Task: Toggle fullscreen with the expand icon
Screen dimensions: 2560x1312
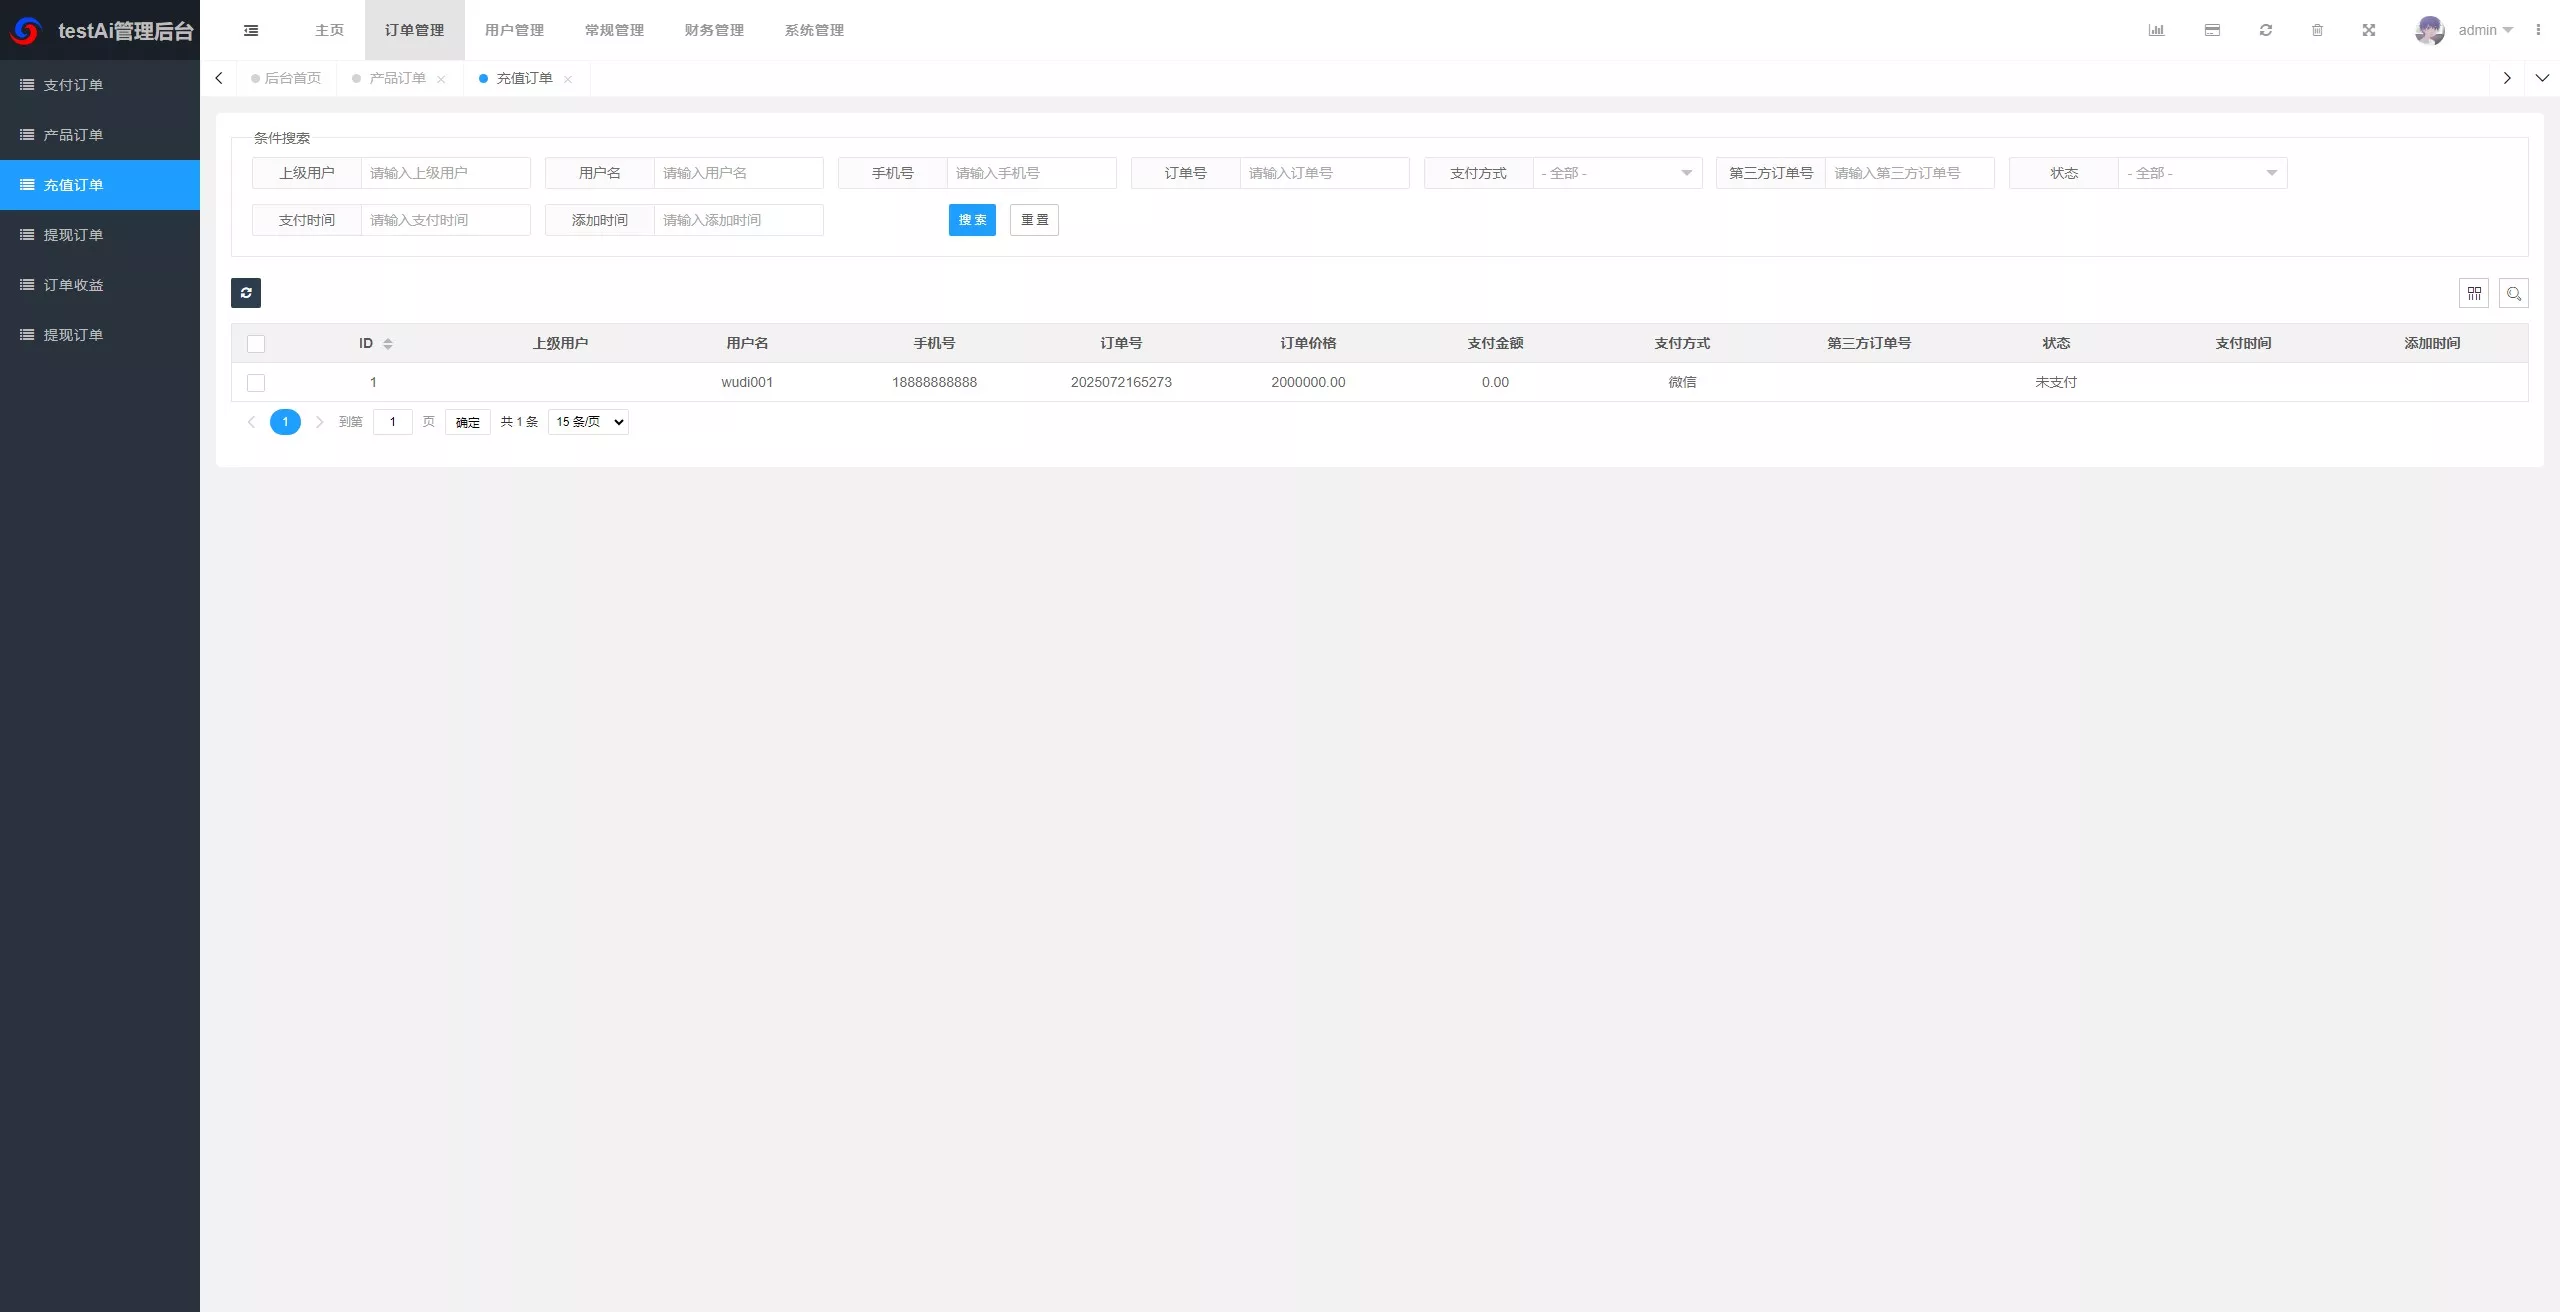Action: point(2369,30)
